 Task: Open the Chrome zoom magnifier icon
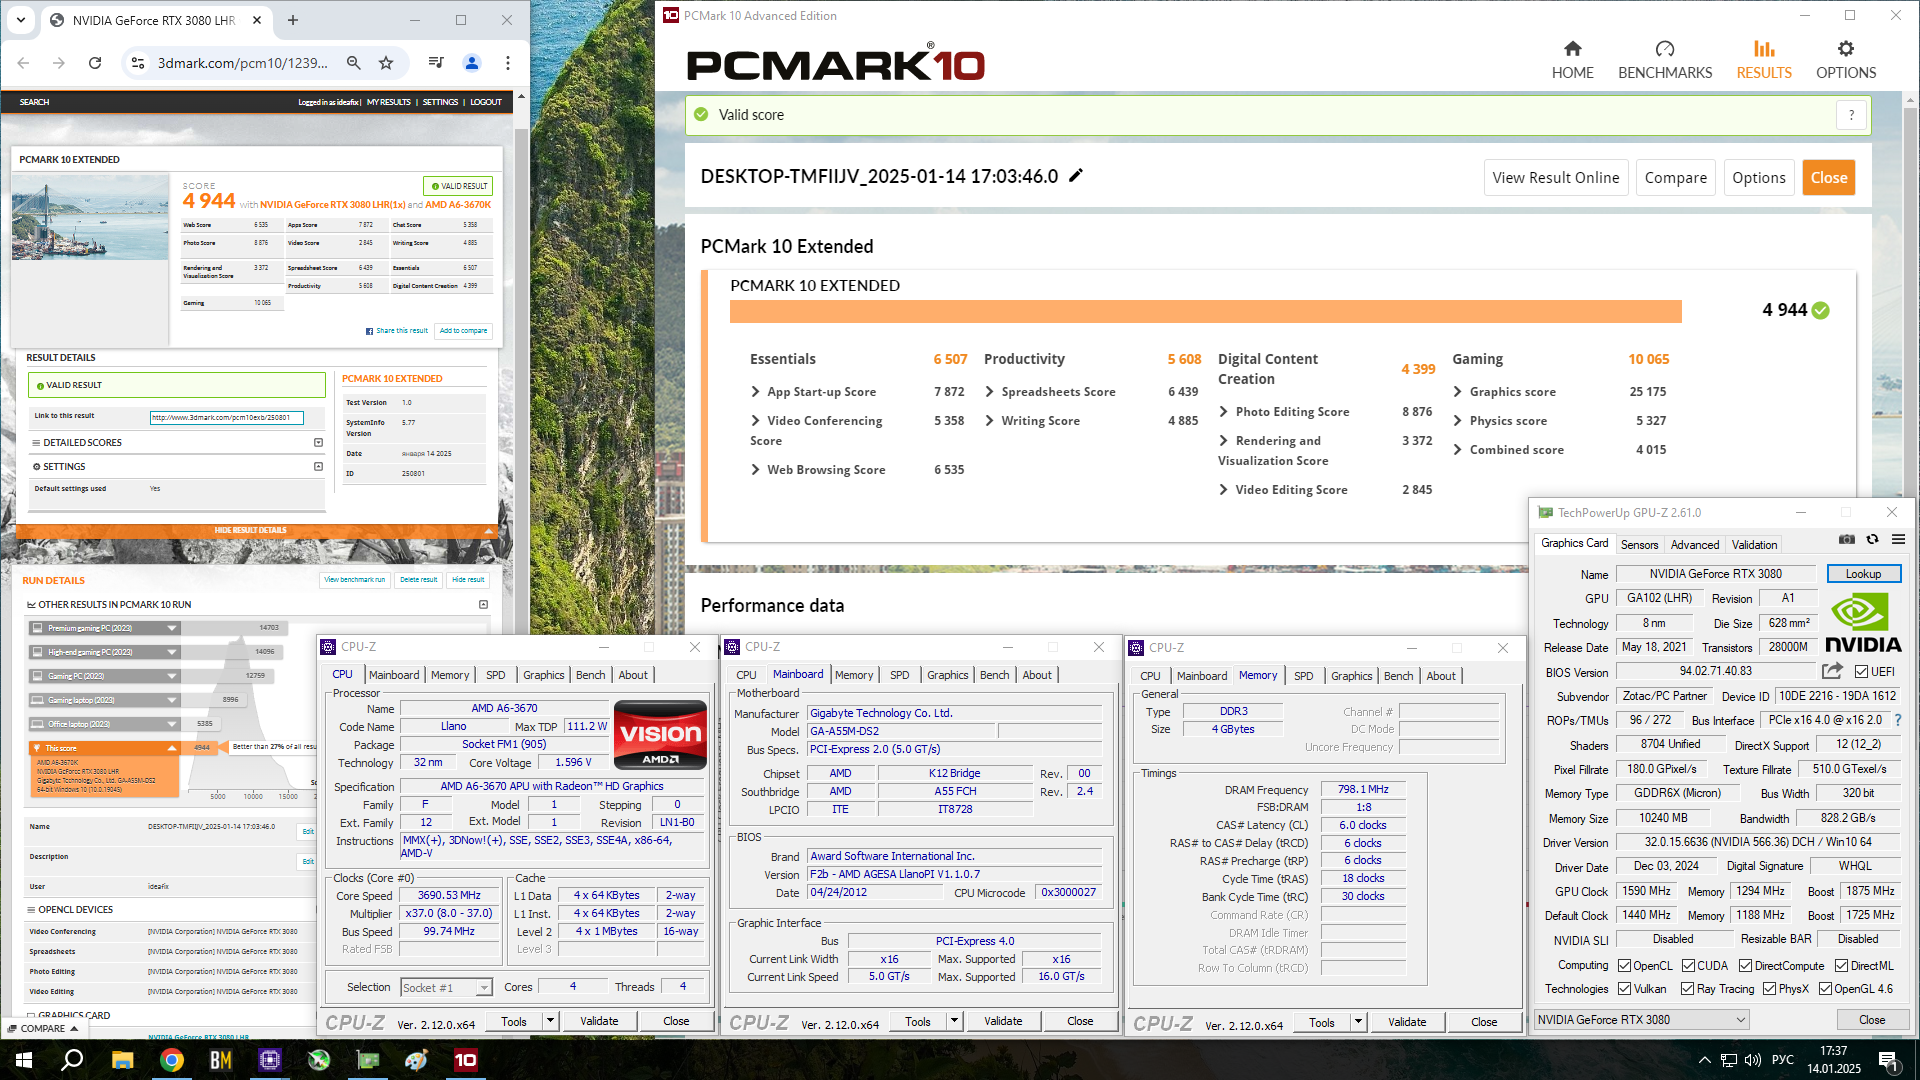click(353, 63)
